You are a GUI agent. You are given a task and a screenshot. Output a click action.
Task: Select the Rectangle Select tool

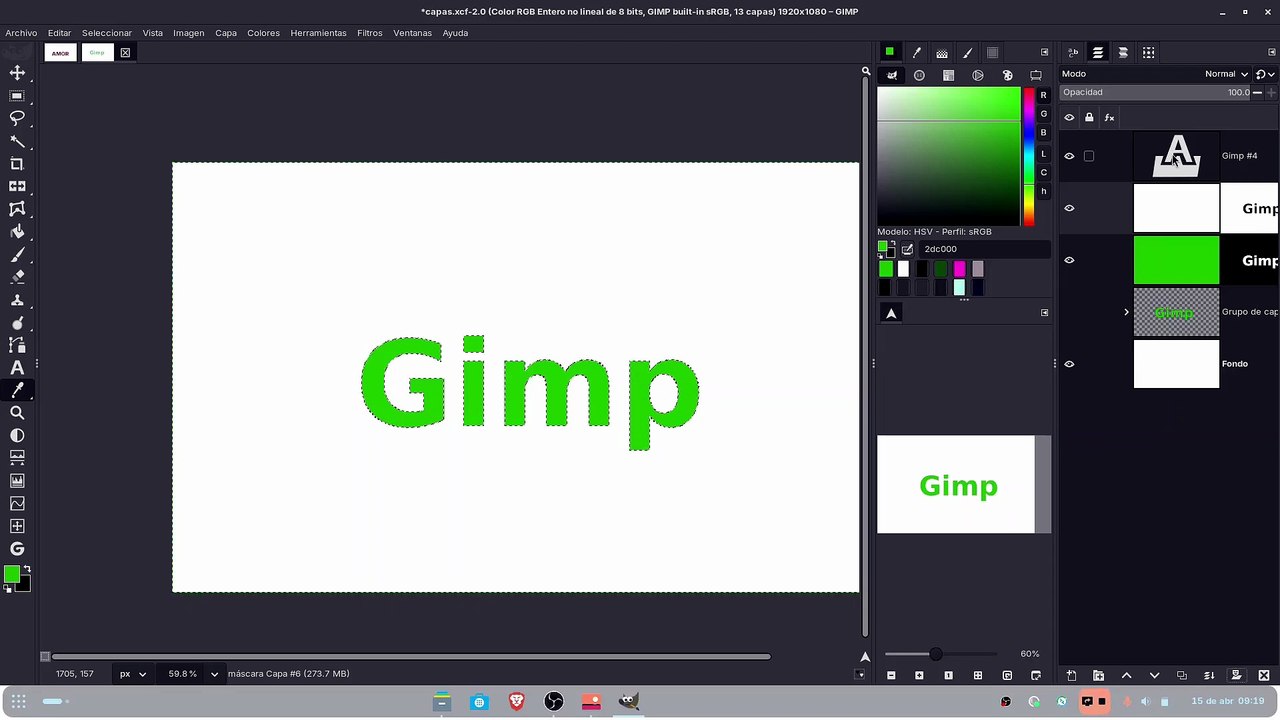[x=17, y=96]
